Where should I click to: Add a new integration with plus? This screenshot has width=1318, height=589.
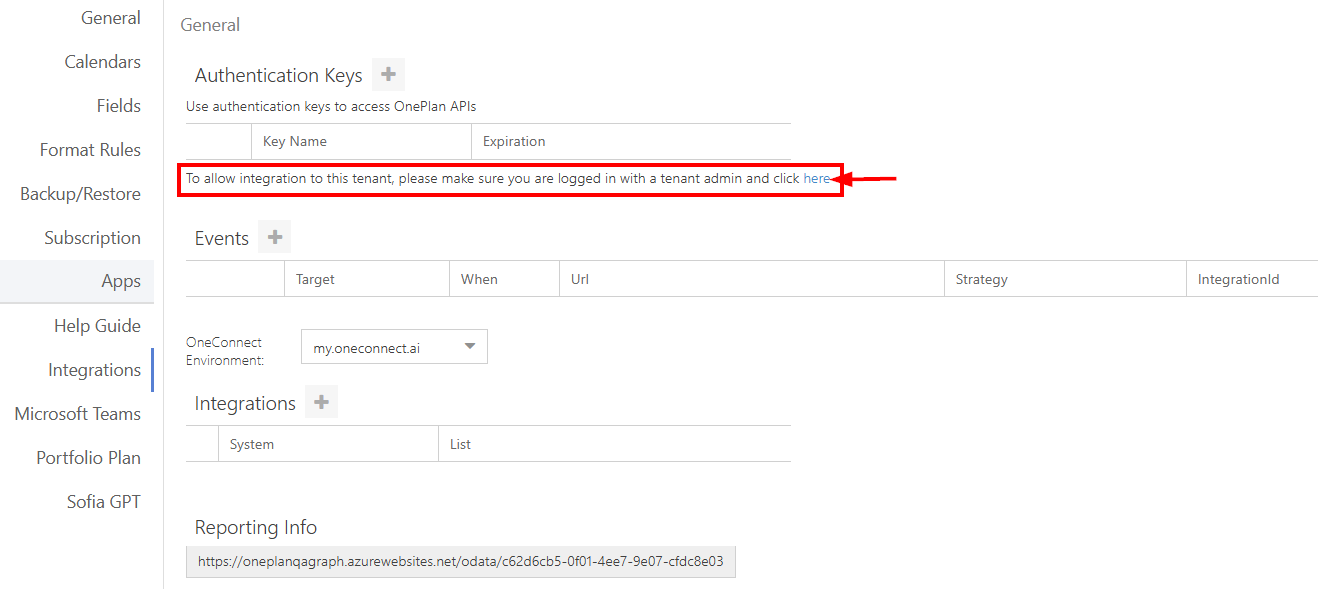coord(321,402)
